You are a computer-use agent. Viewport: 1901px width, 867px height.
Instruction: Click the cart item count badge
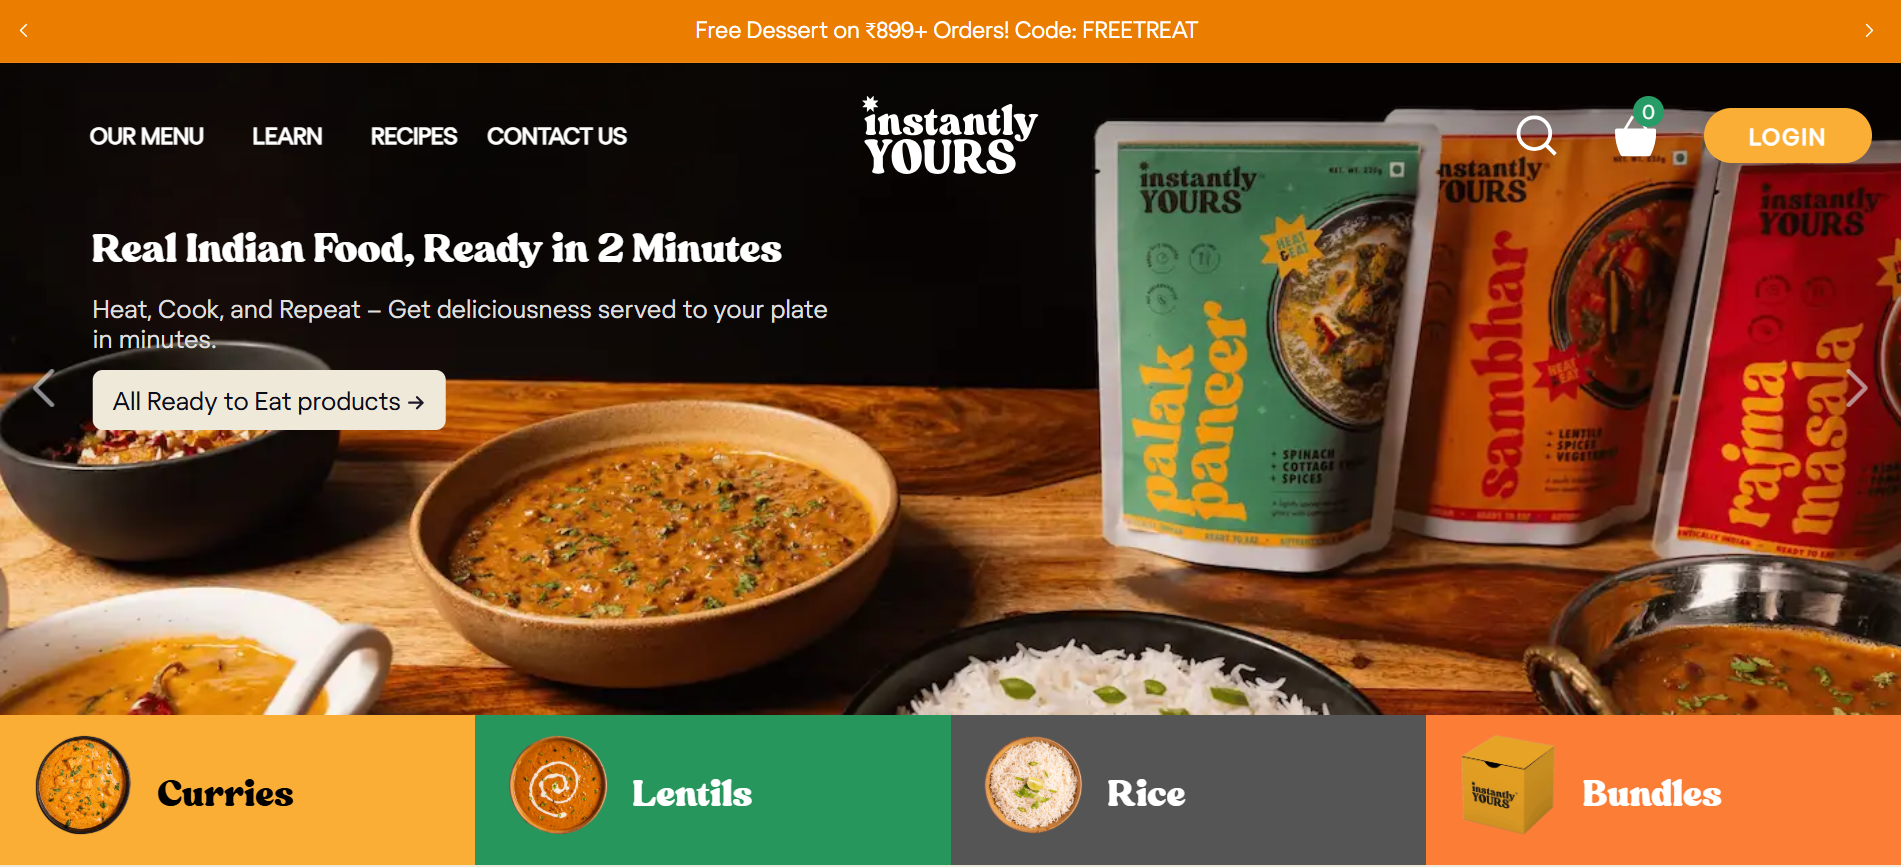tap(1648, 111)
